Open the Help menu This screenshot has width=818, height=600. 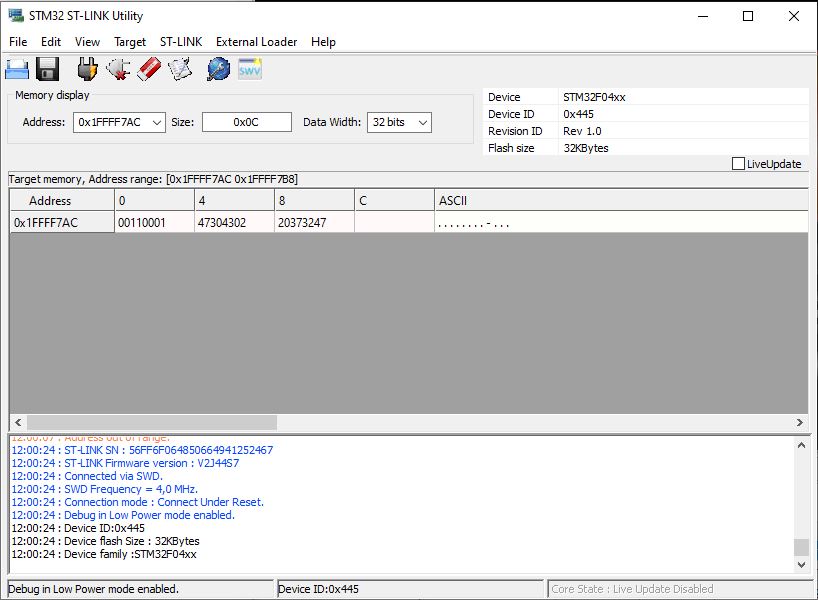(x=323, y=42)
